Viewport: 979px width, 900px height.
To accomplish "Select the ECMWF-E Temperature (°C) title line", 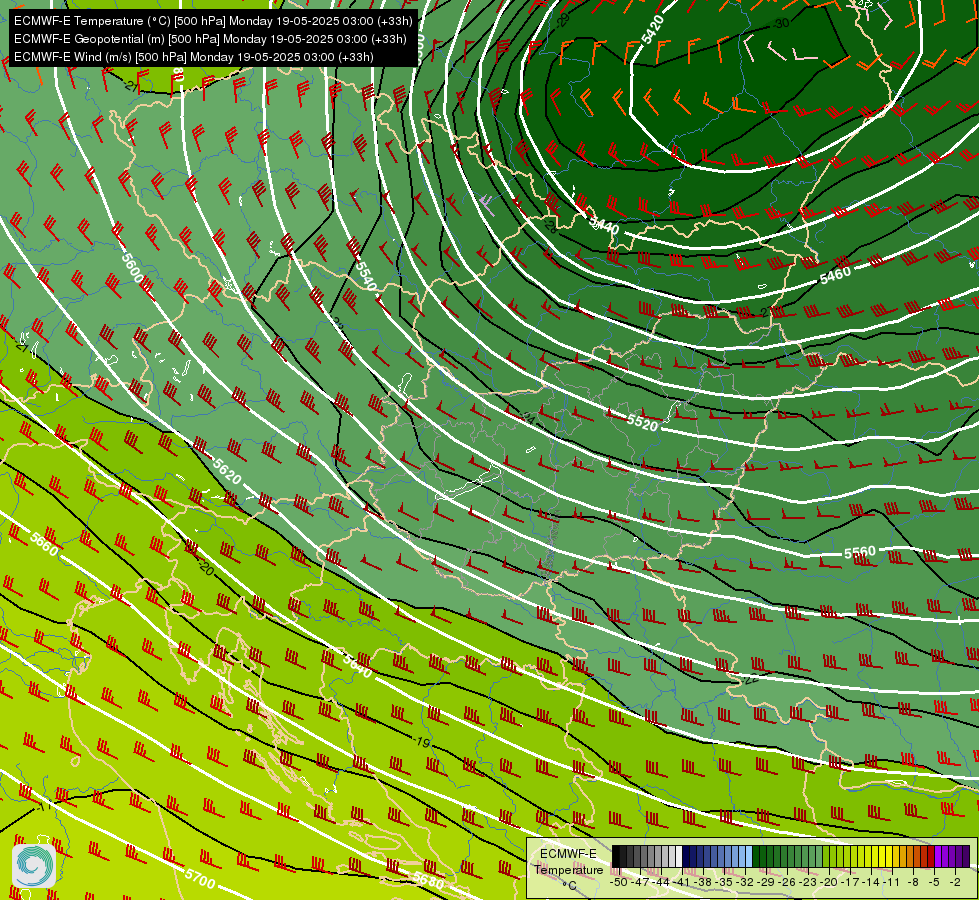I will click(213, 21).
